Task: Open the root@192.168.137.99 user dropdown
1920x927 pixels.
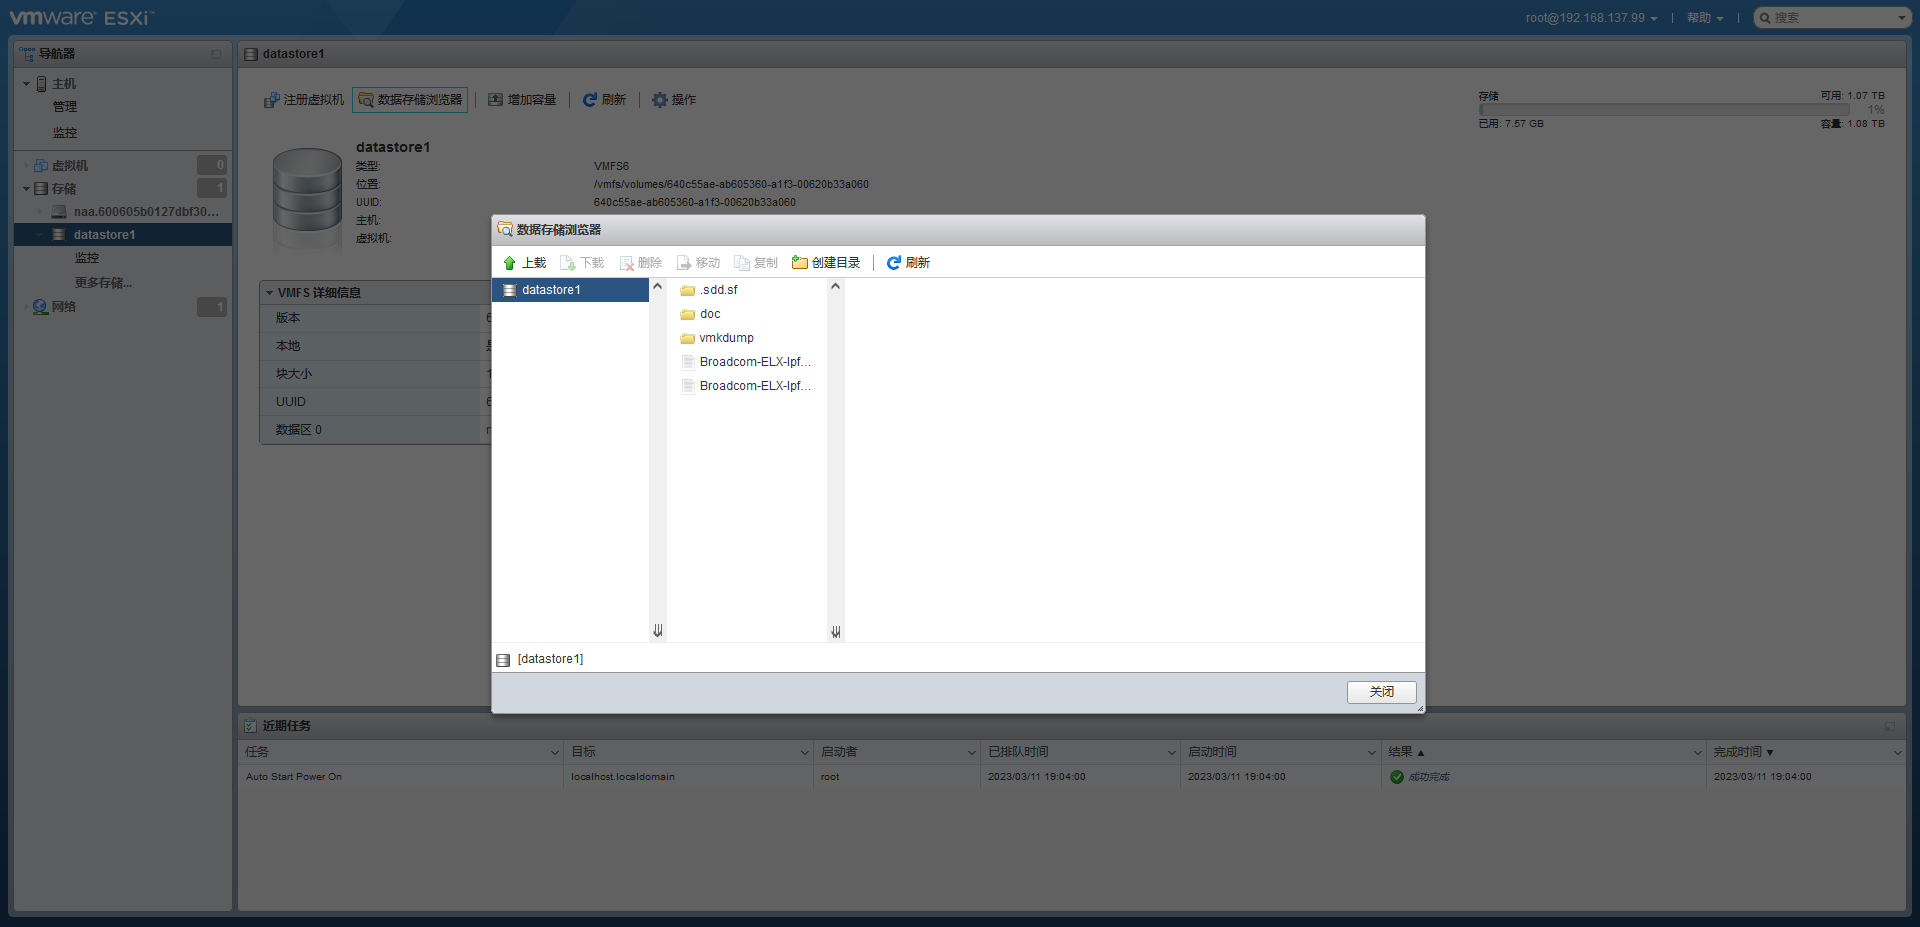Action: [x=1590, y=18]
